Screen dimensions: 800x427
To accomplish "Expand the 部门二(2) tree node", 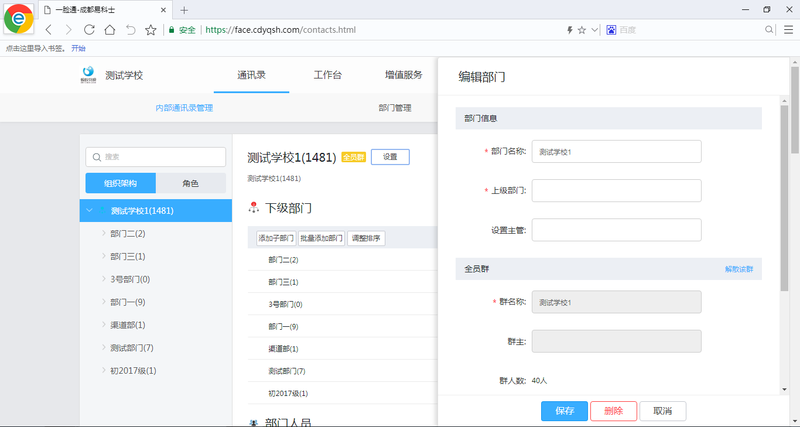I will click(x=103, y=234).
